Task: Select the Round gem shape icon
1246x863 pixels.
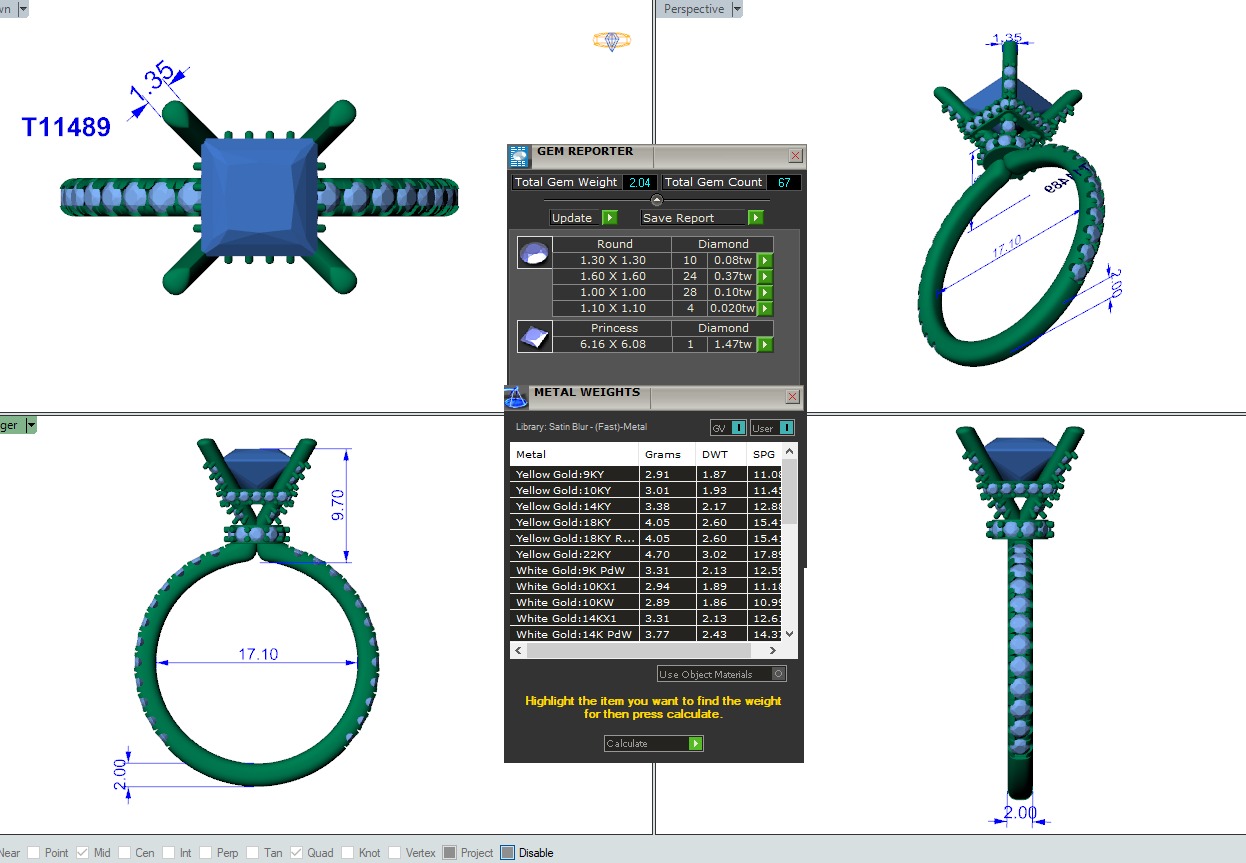Action: pyautogui.click(x=533, y=253)
